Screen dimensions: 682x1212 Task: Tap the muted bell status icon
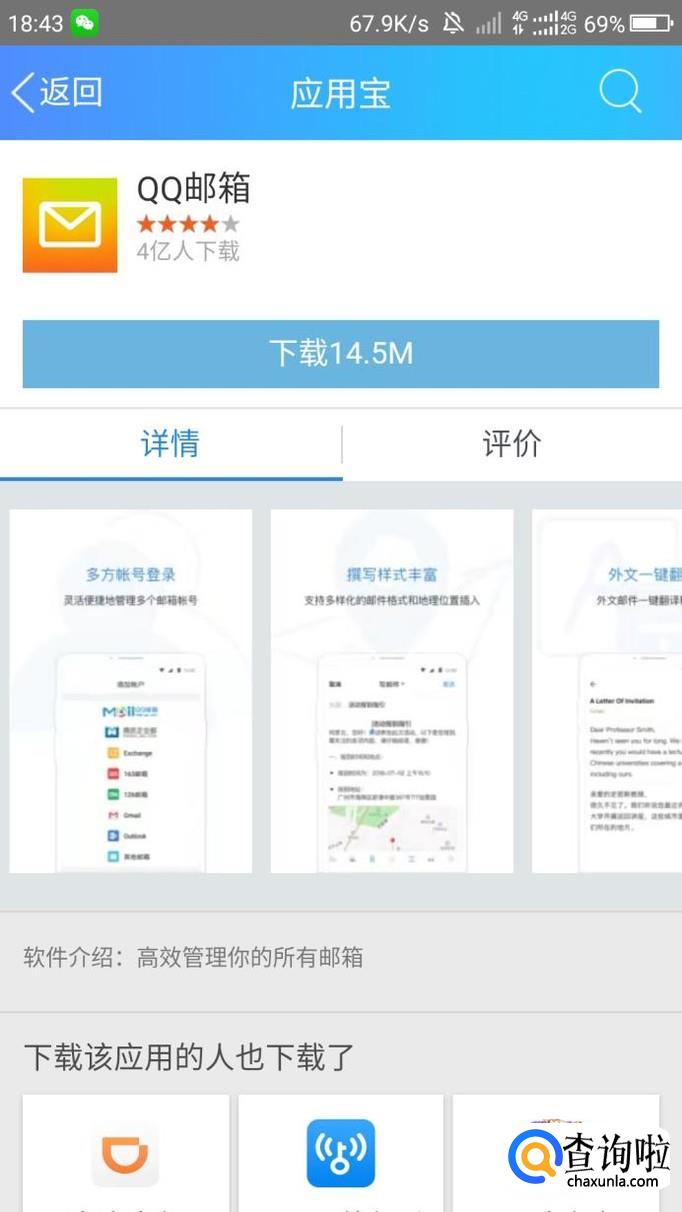click(x=453, y=23)
